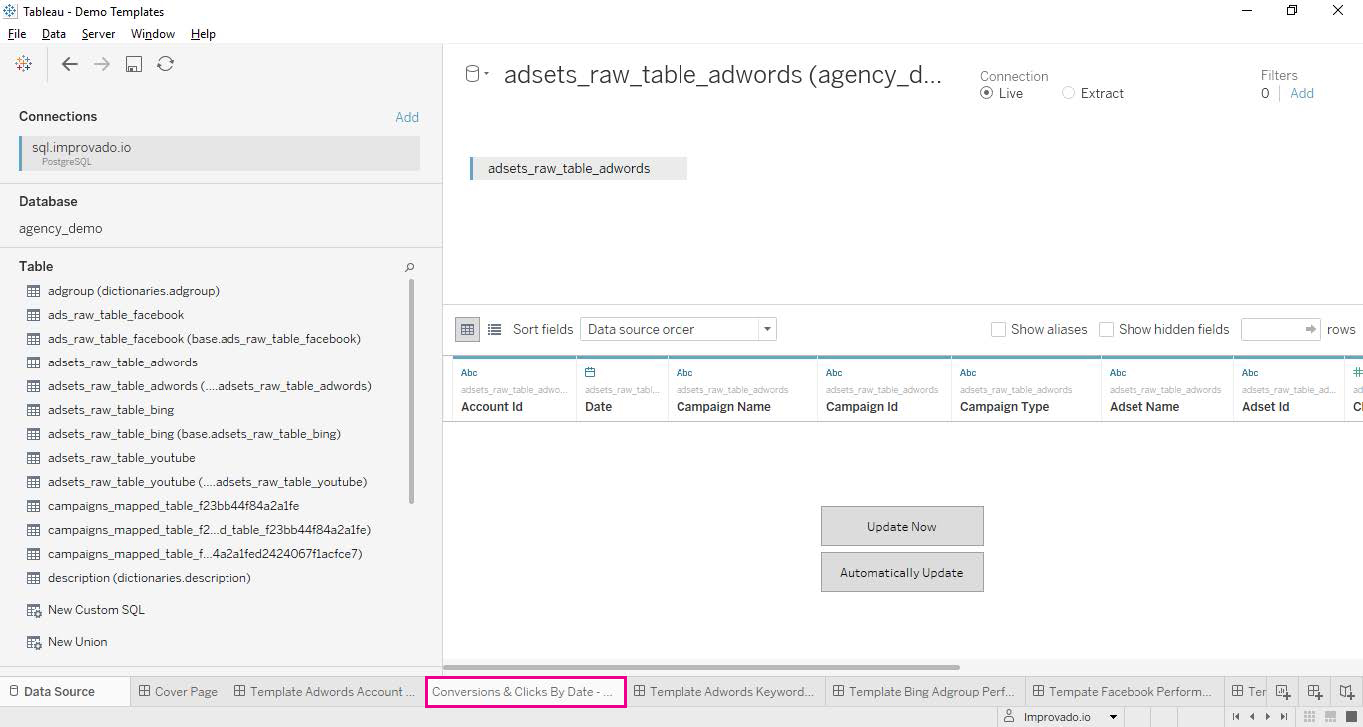Click the Automatically Update button

click(902, 572)
